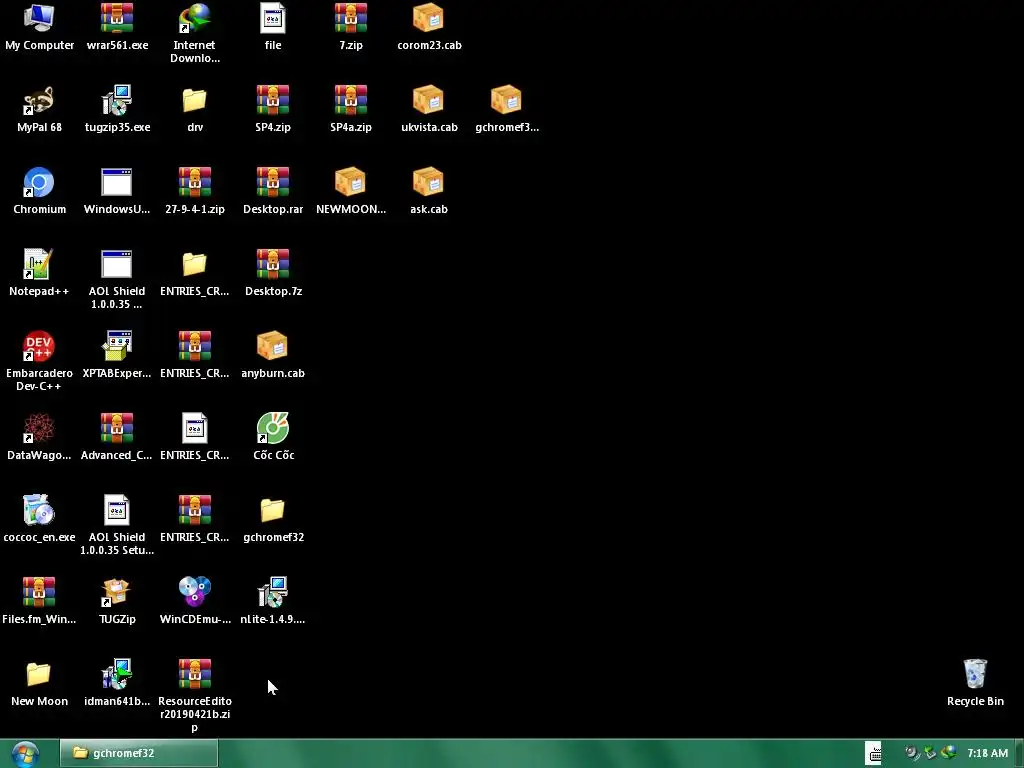1024x768 pixels.
Task: Select the ENTRIES_CR... folder icon
Action: (x=195, y=264)
